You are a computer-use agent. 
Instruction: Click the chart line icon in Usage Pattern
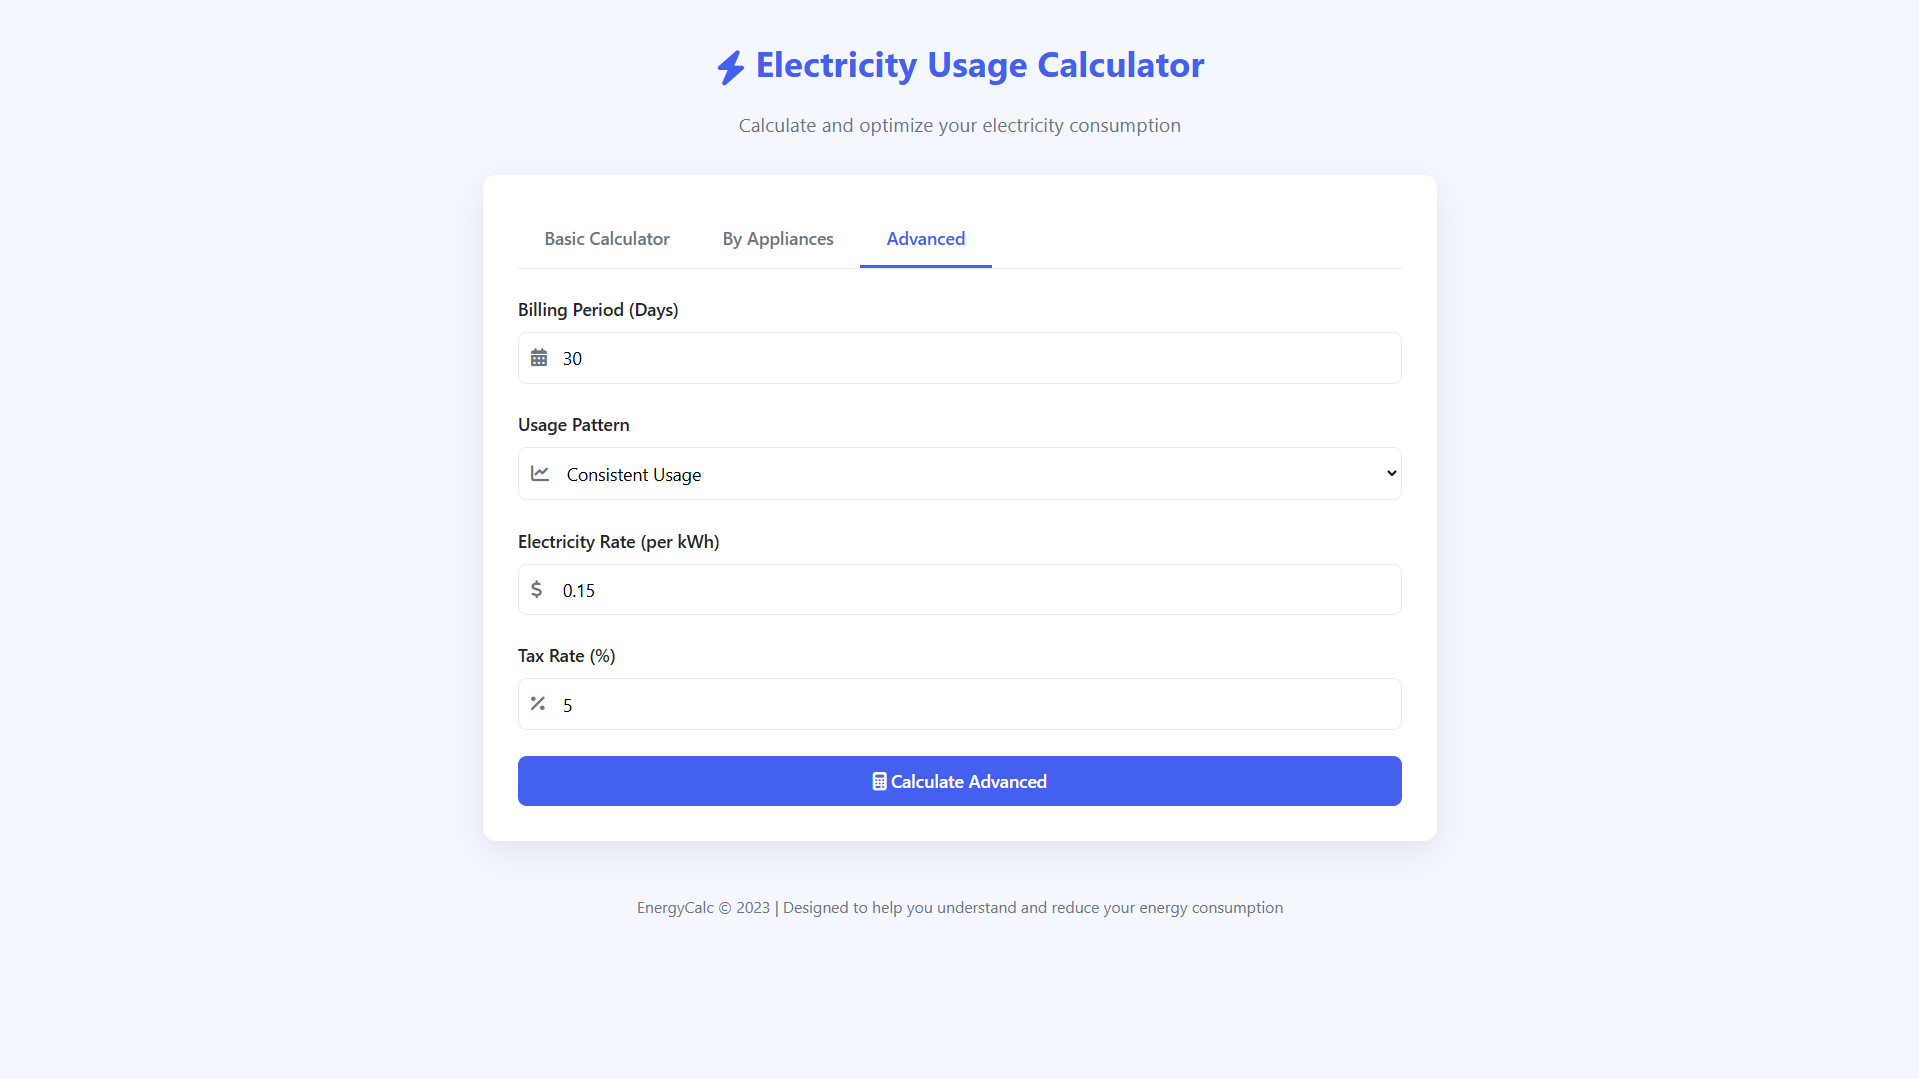(540, 473)
